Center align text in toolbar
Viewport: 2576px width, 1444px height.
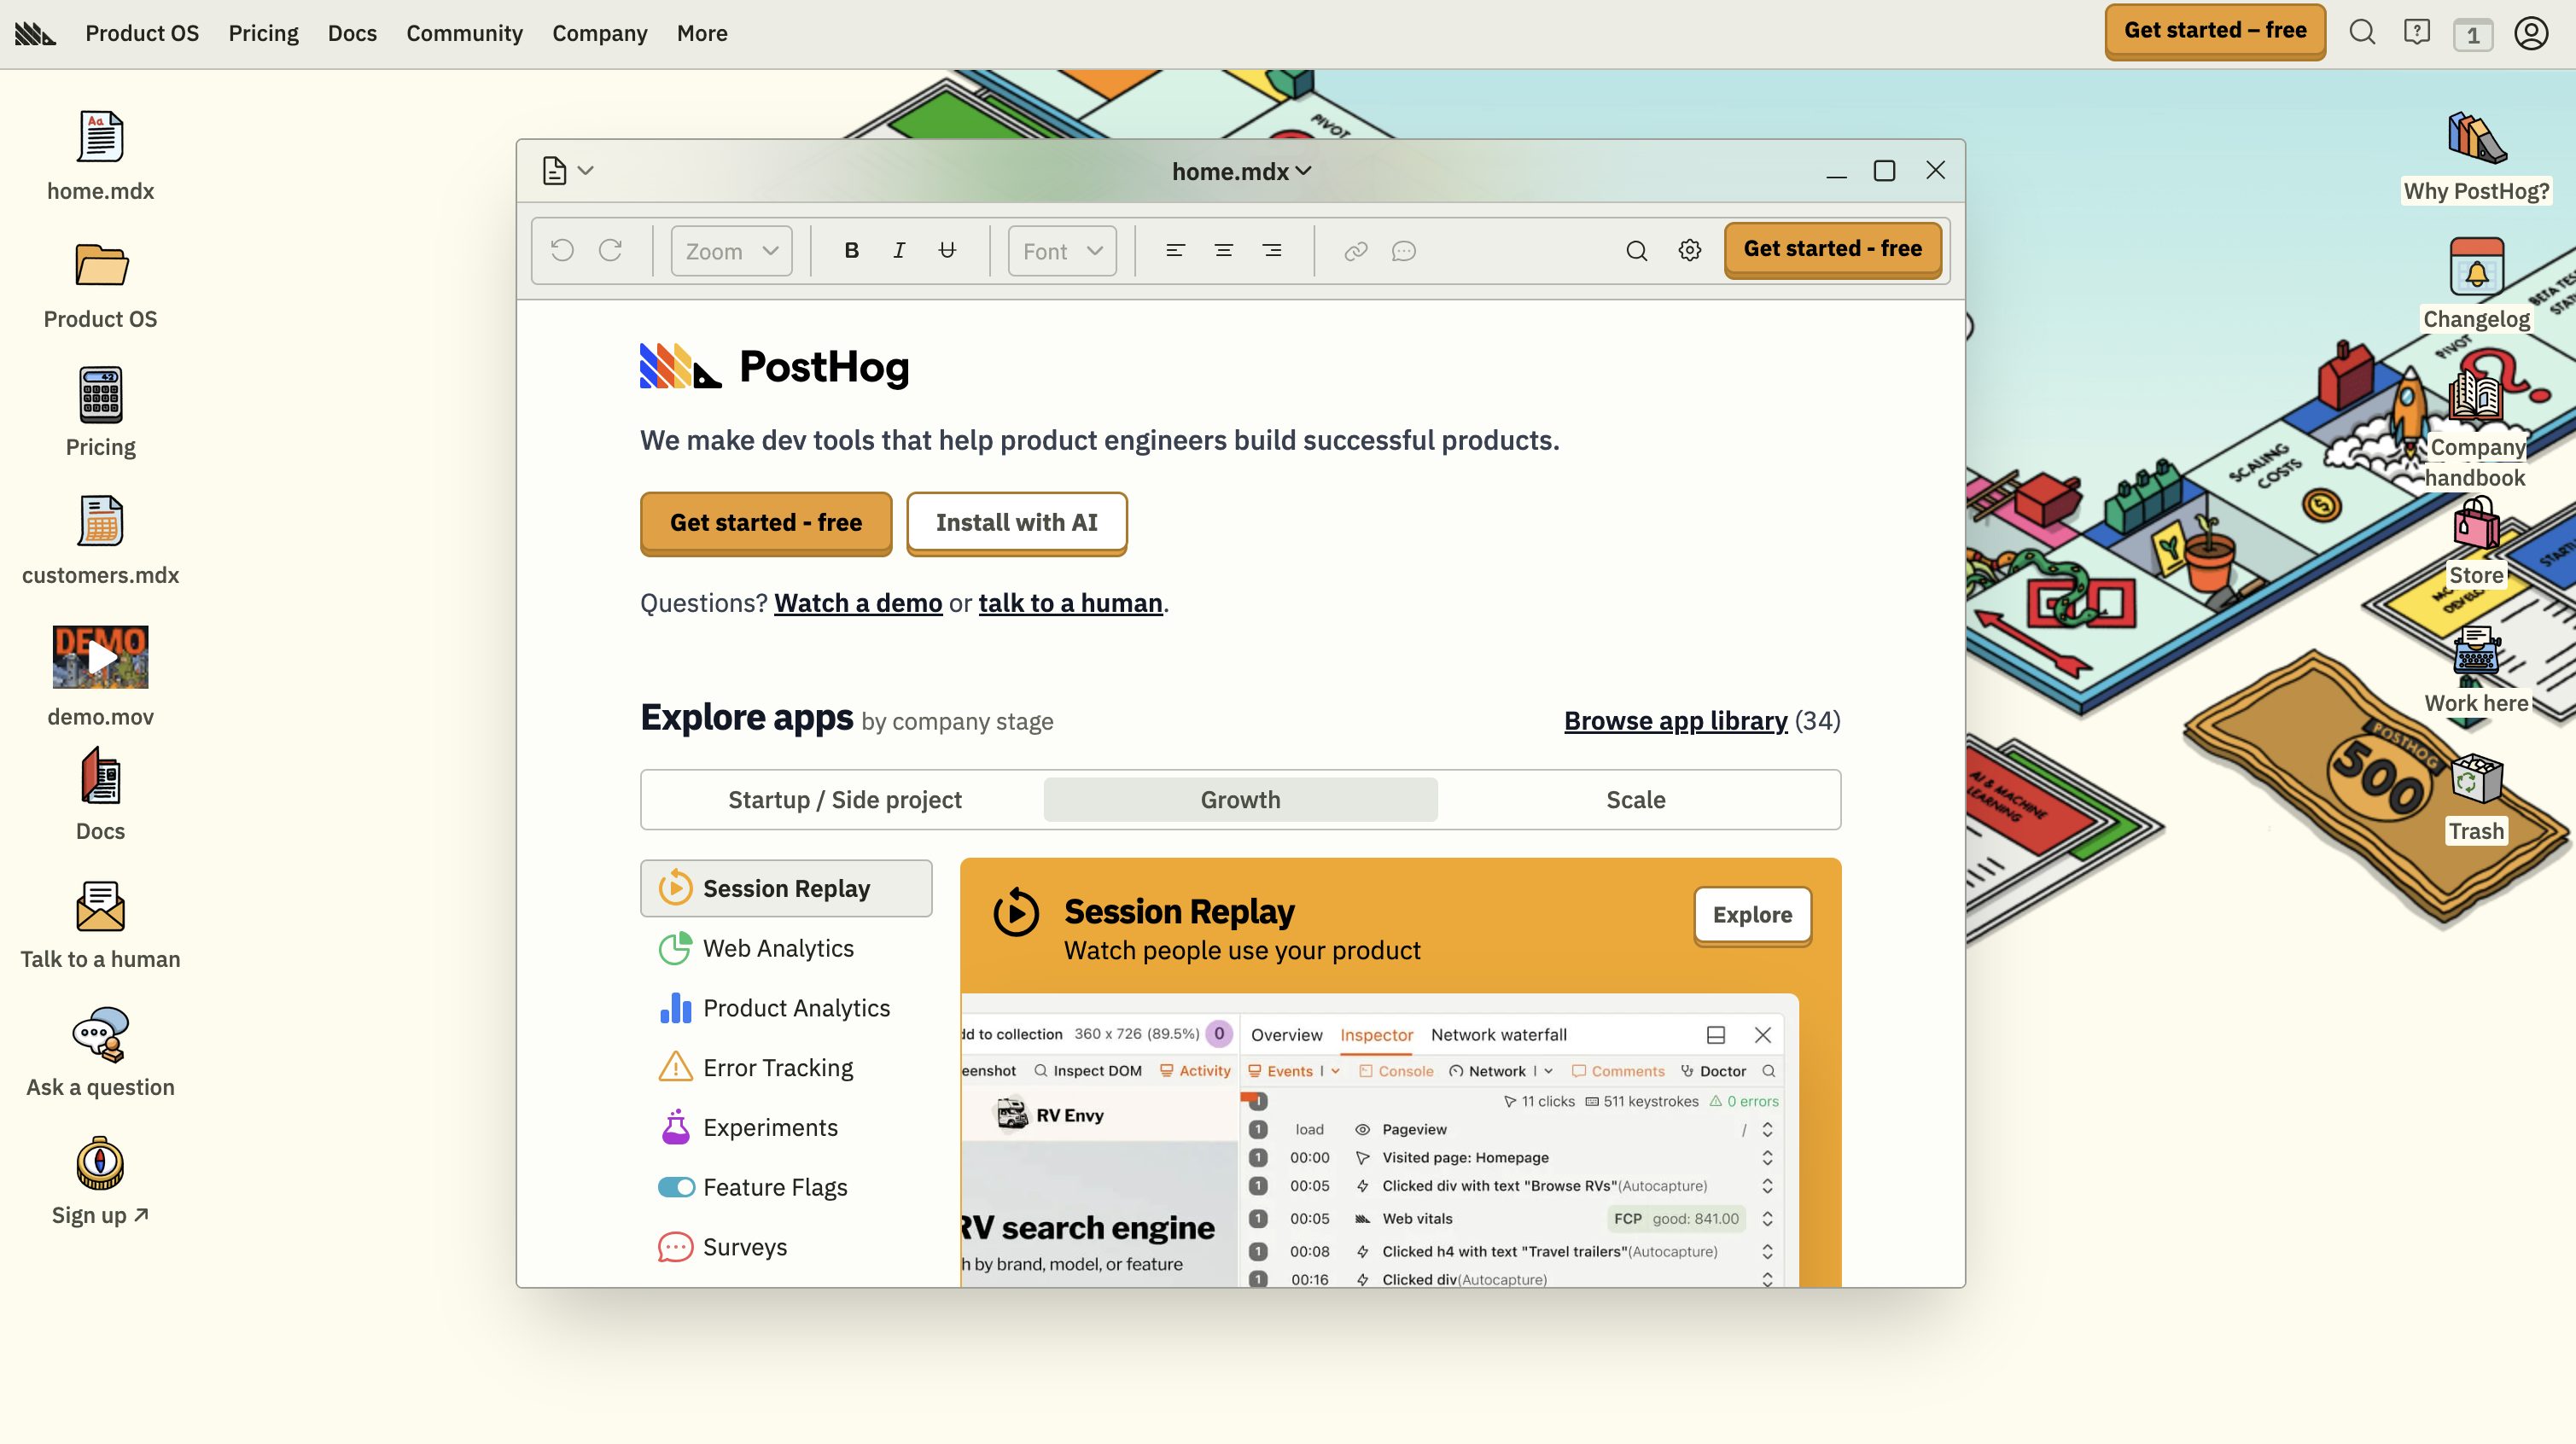click(x=1223, y=251)
